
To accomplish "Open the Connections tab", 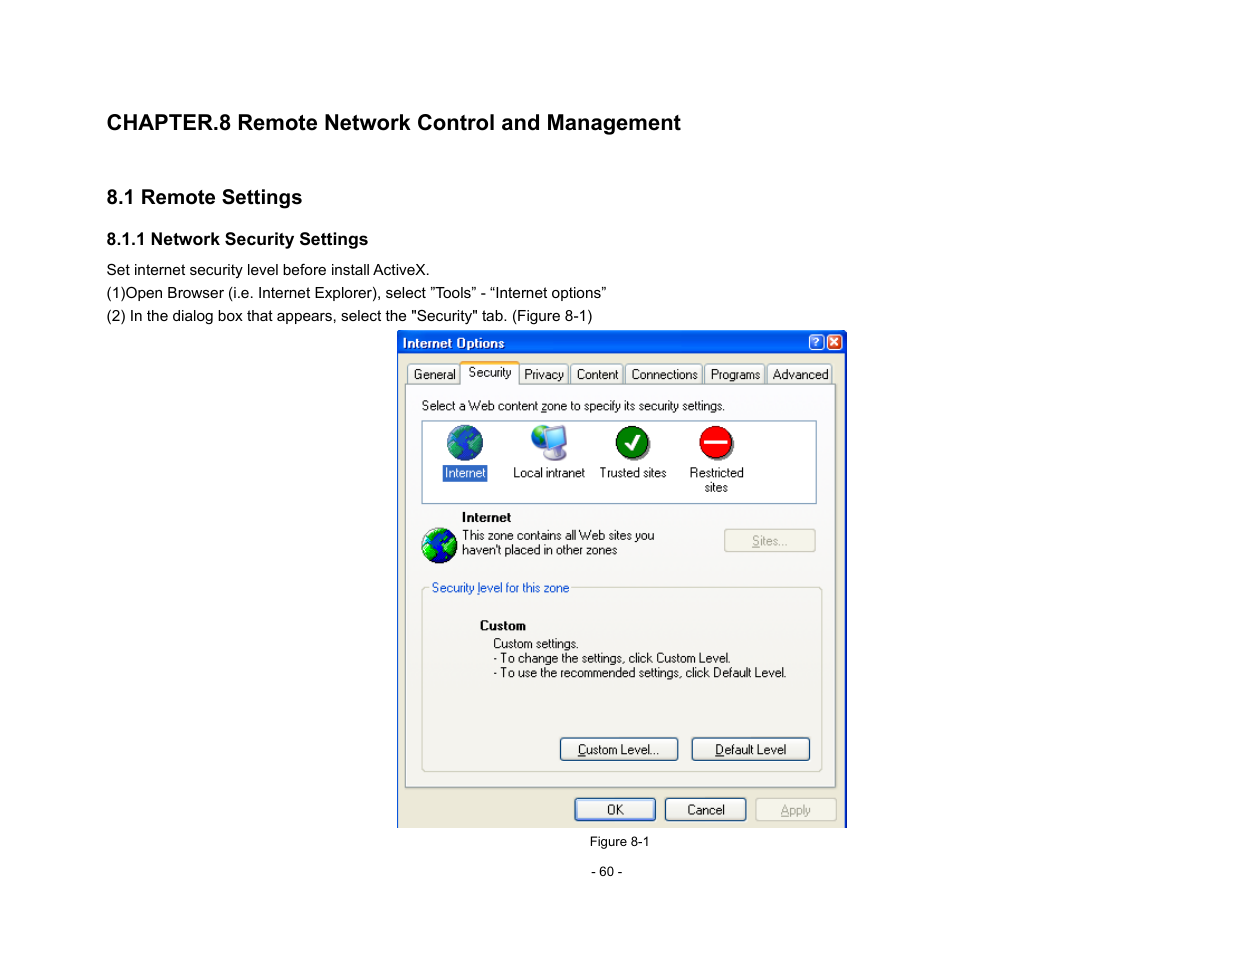I will [664, 374].
